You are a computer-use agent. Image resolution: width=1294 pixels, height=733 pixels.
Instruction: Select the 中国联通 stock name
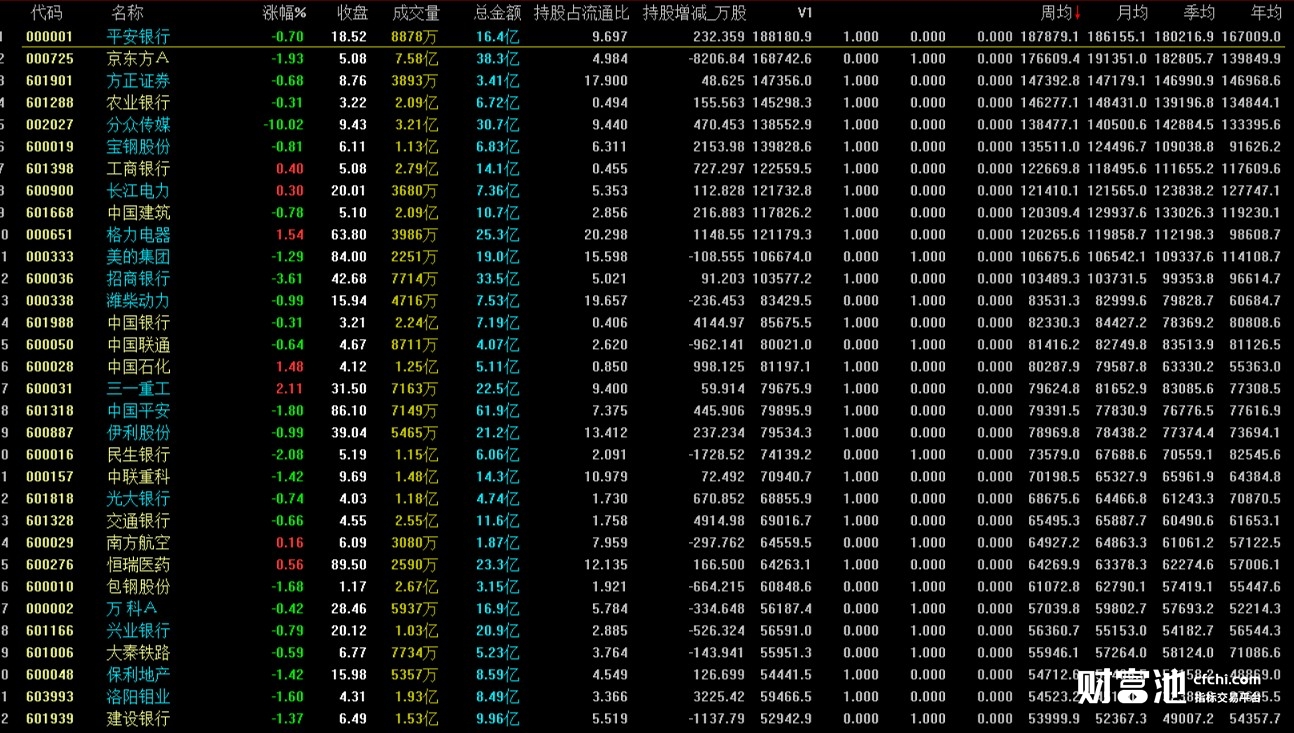(138, 345)
